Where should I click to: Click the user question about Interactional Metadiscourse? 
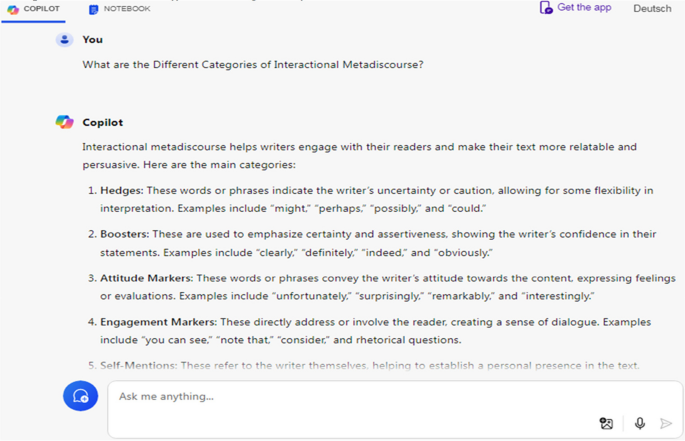coord(253,65)
